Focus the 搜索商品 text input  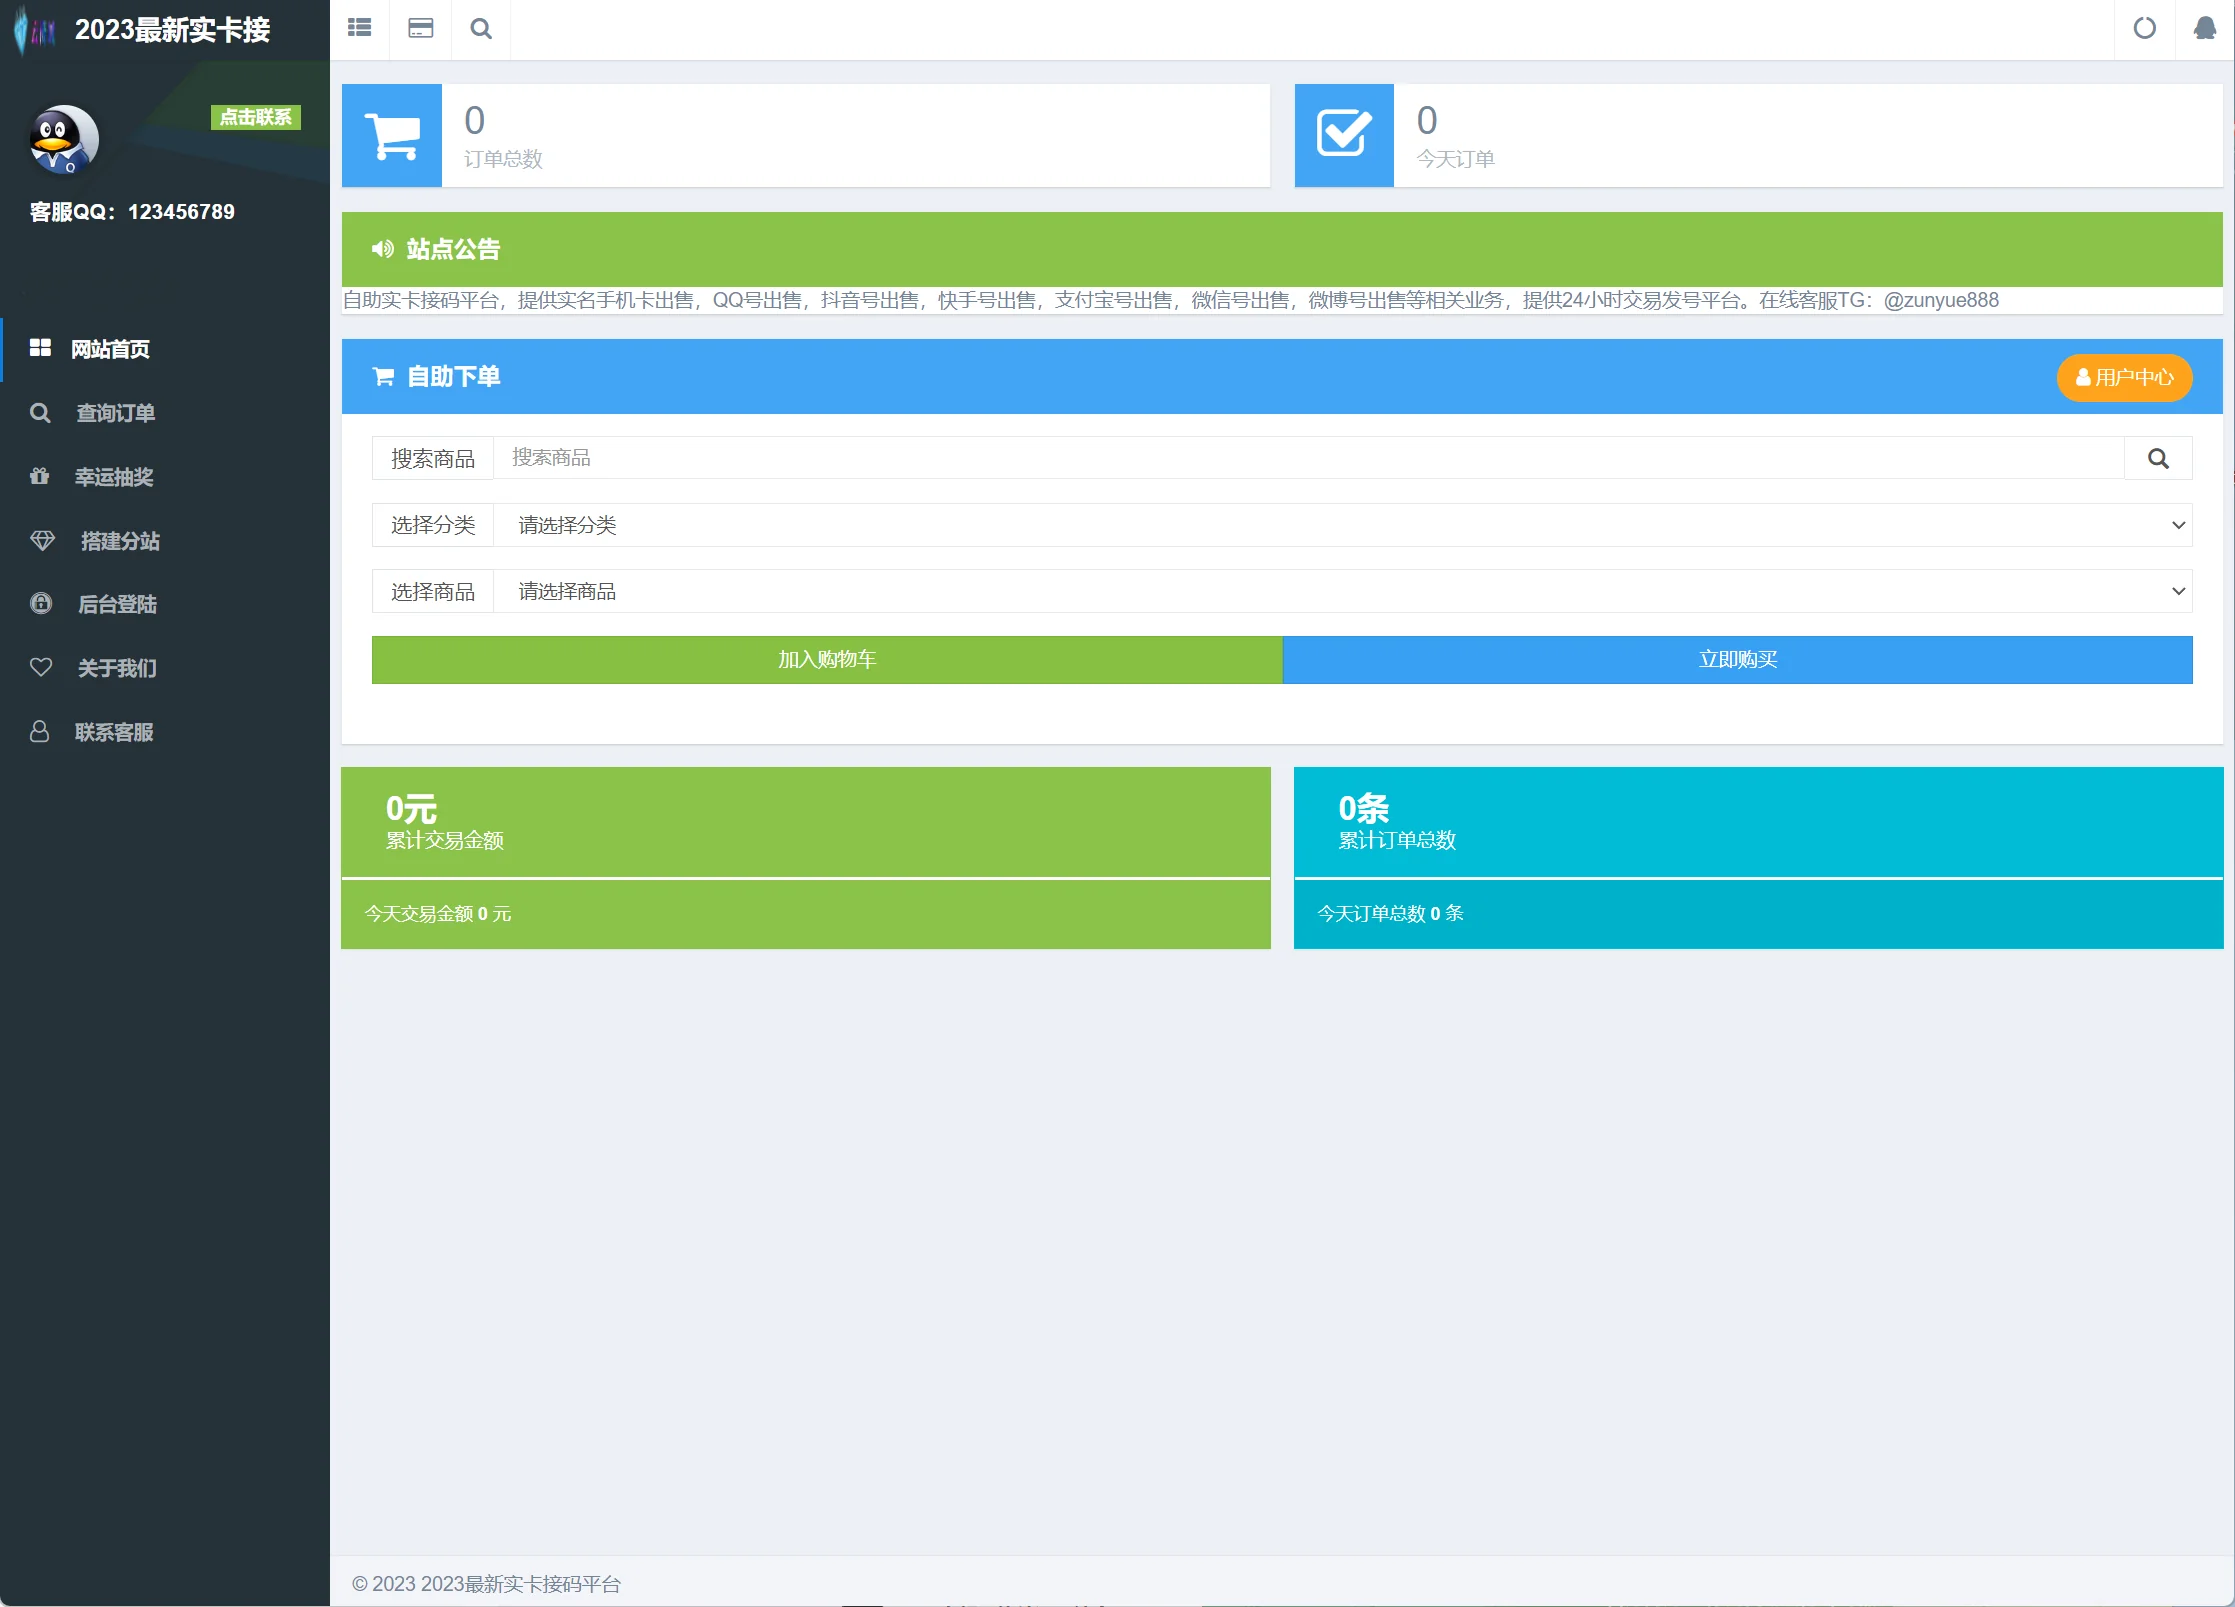[1308, 458]
